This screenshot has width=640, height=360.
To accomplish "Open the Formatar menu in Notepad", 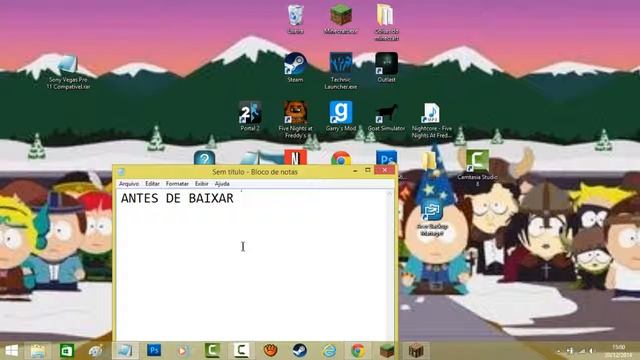I will (177, 184).
